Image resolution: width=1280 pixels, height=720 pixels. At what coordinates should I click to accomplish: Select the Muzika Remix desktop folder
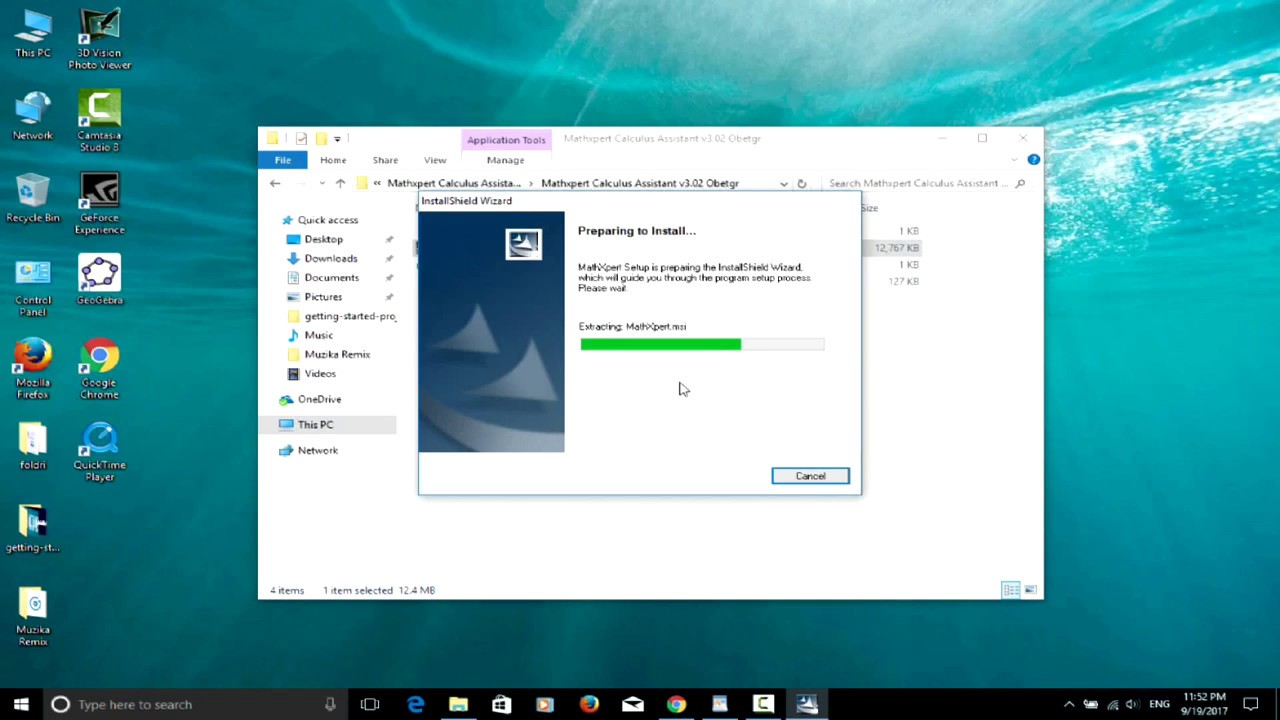[33, 616]
